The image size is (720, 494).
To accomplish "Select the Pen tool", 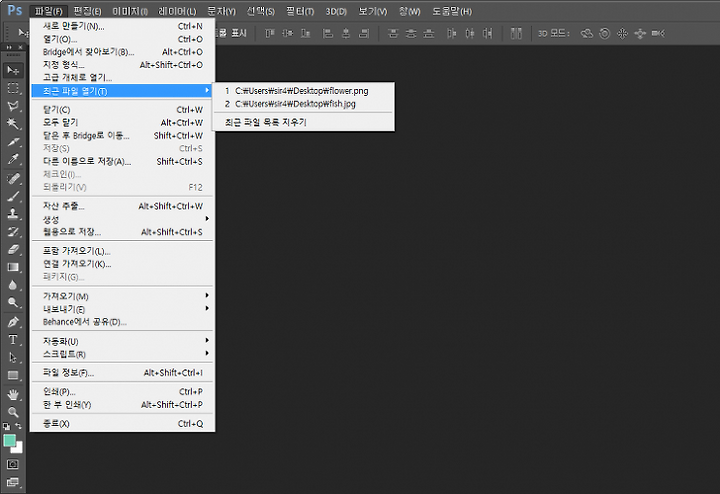I will pos(13,322).
